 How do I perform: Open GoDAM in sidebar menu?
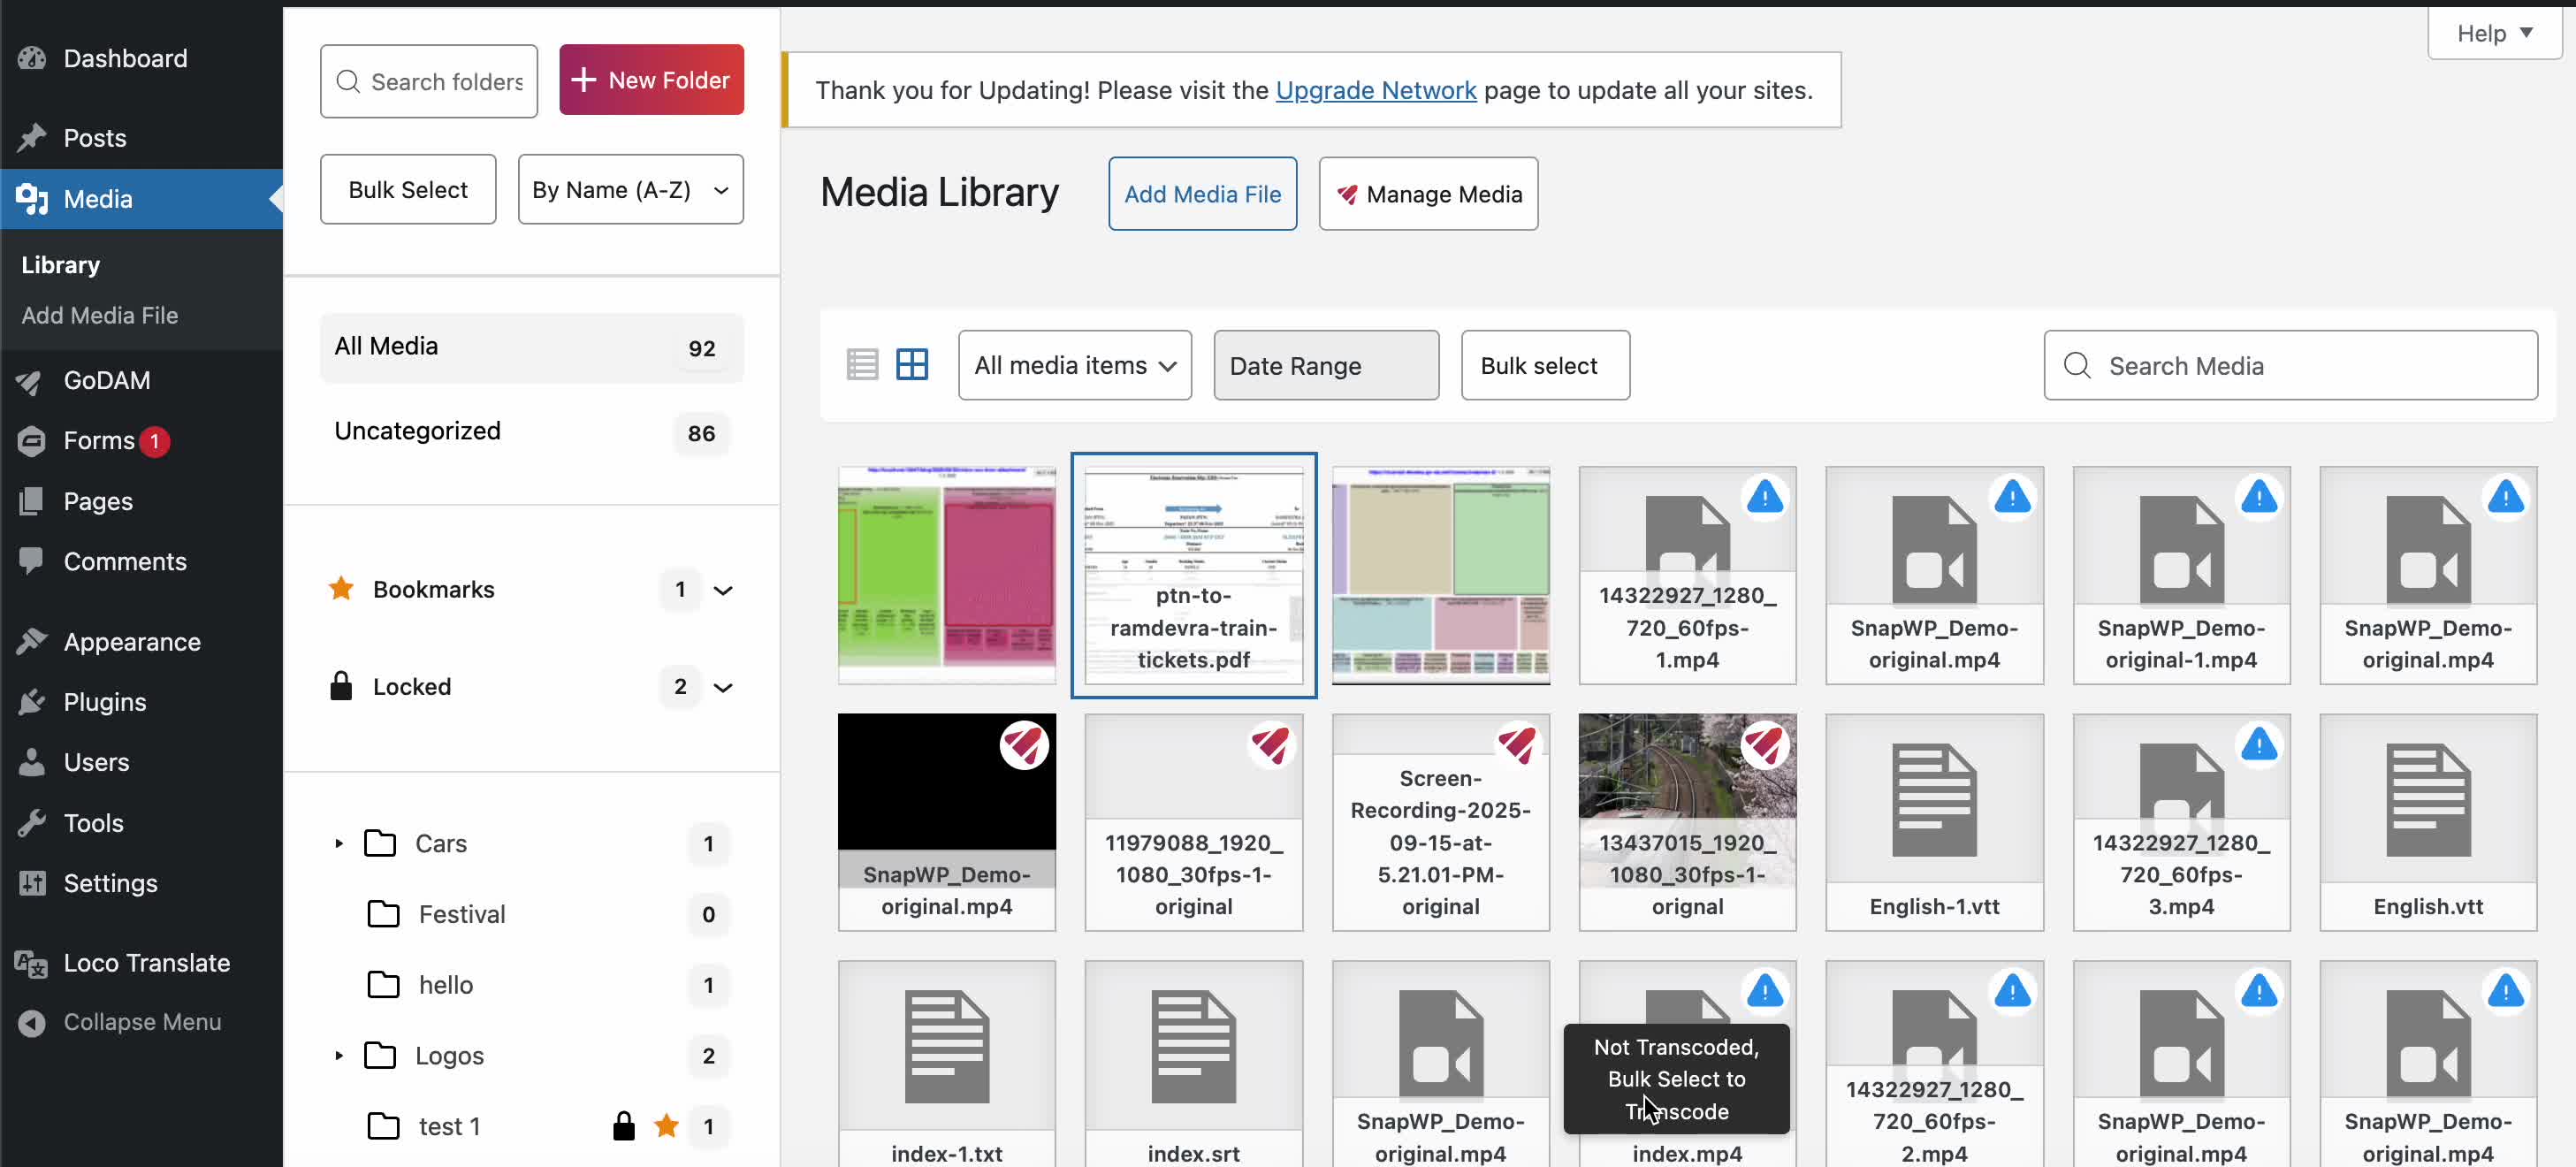106,380
